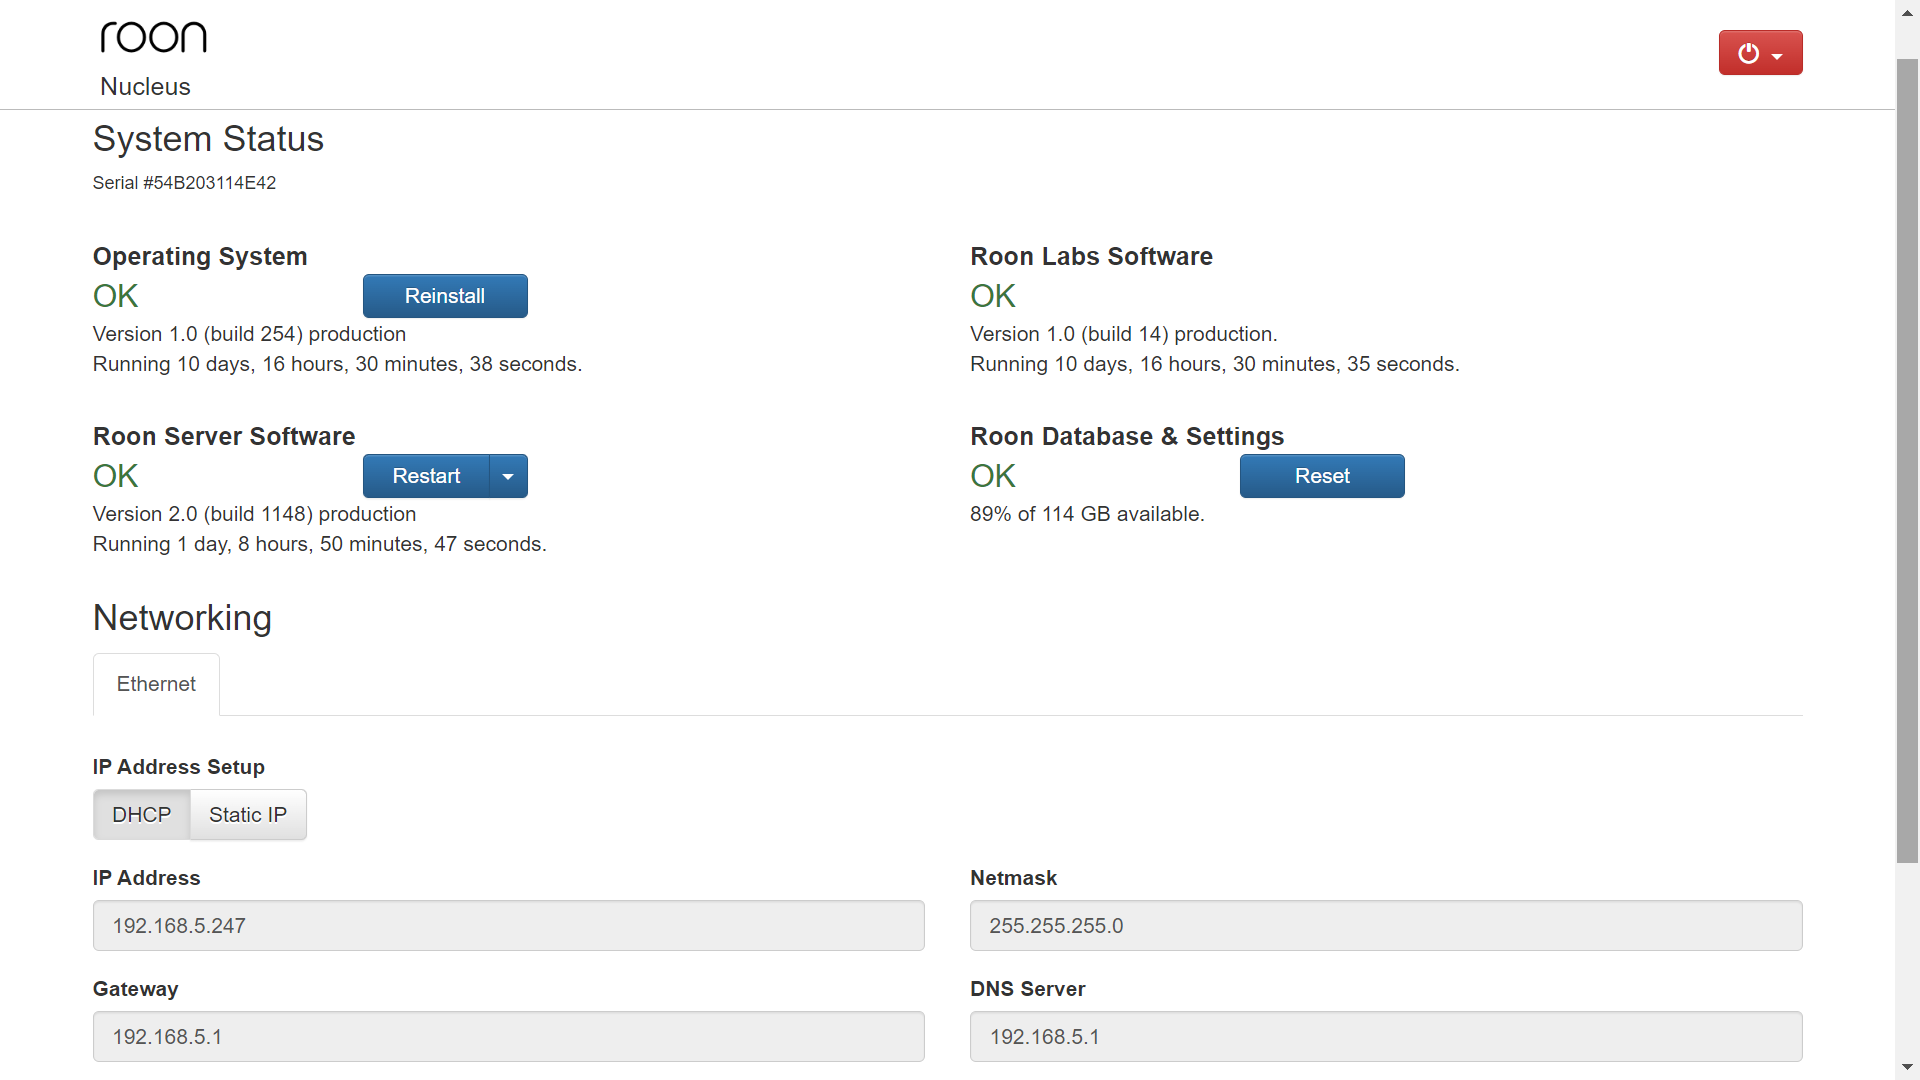This screenshot has height=1080, width=1920.
Task: Click the IP Address field 192.168.5.247
Action: coord(508,926)
